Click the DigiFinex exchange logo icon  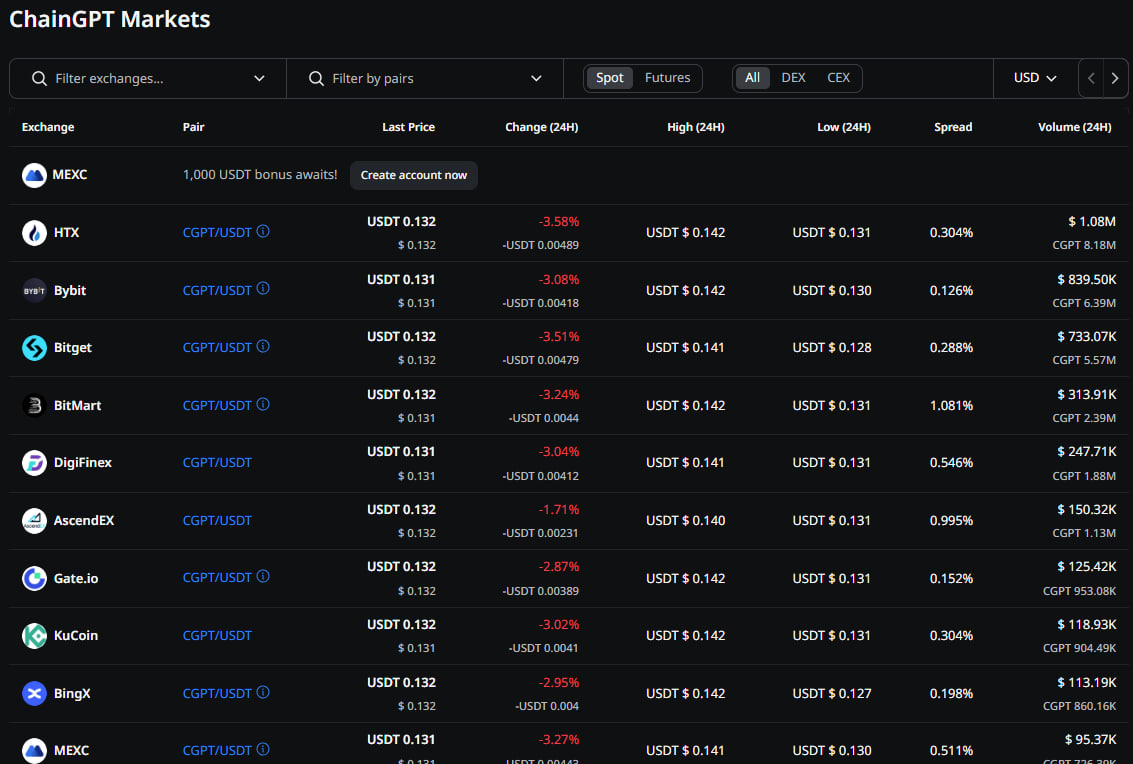point(35,463)
